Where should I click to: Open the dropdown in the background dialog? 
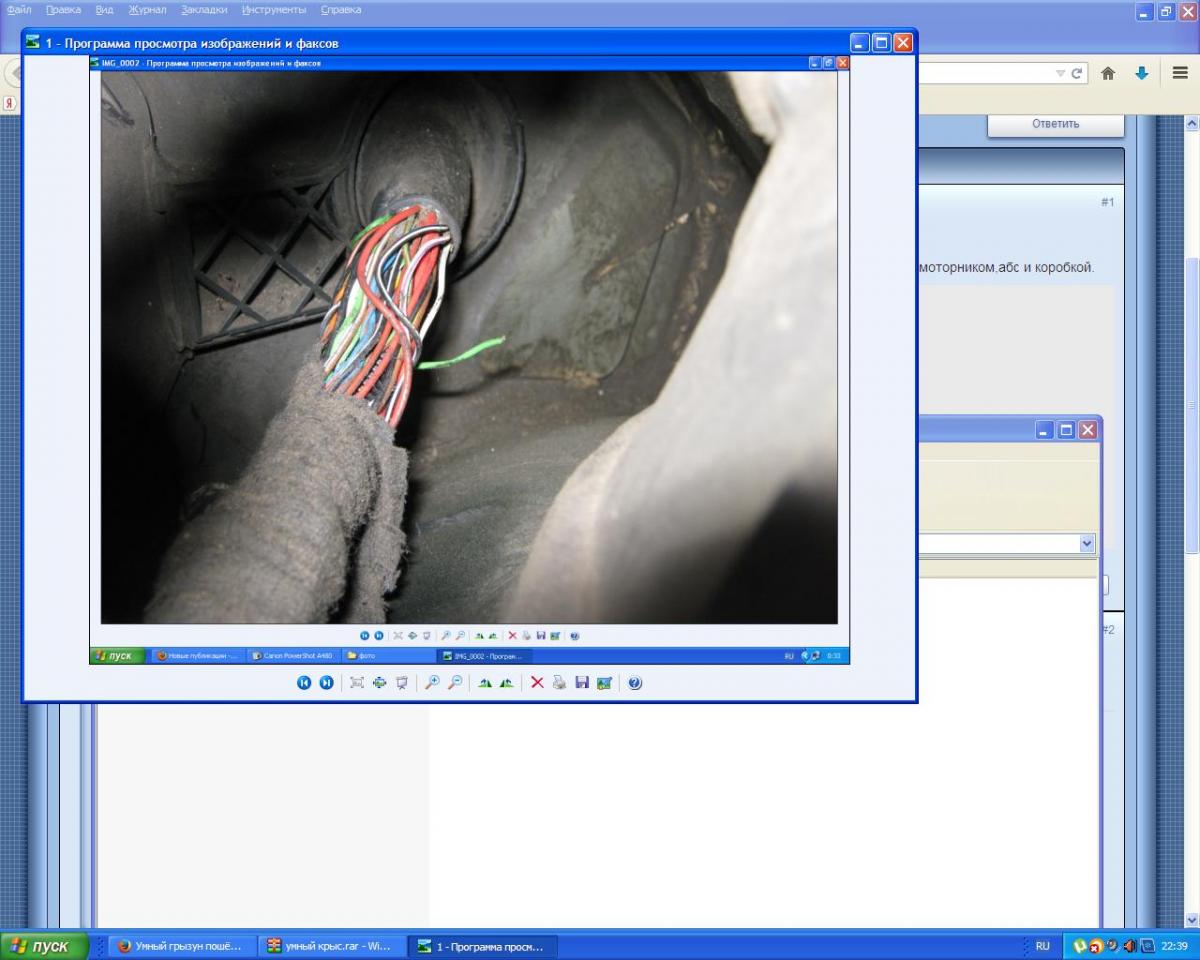click(x=1087, y=543)
